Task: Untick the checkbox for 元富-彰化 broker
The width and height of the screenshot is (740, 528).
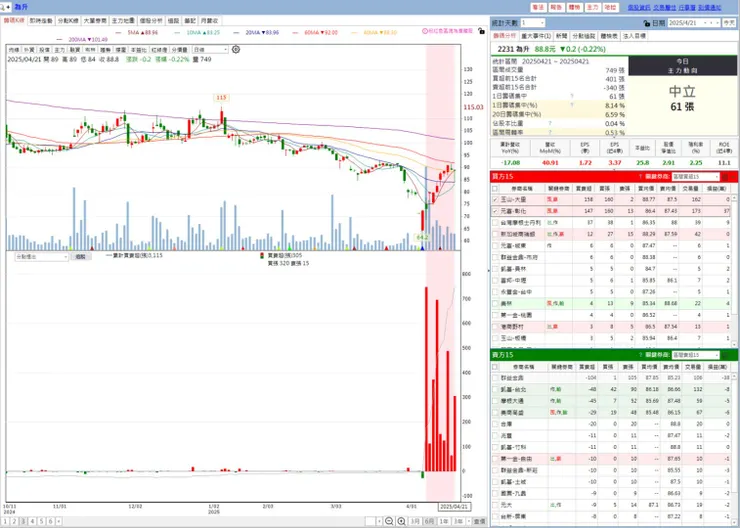Action: (495, 211)
